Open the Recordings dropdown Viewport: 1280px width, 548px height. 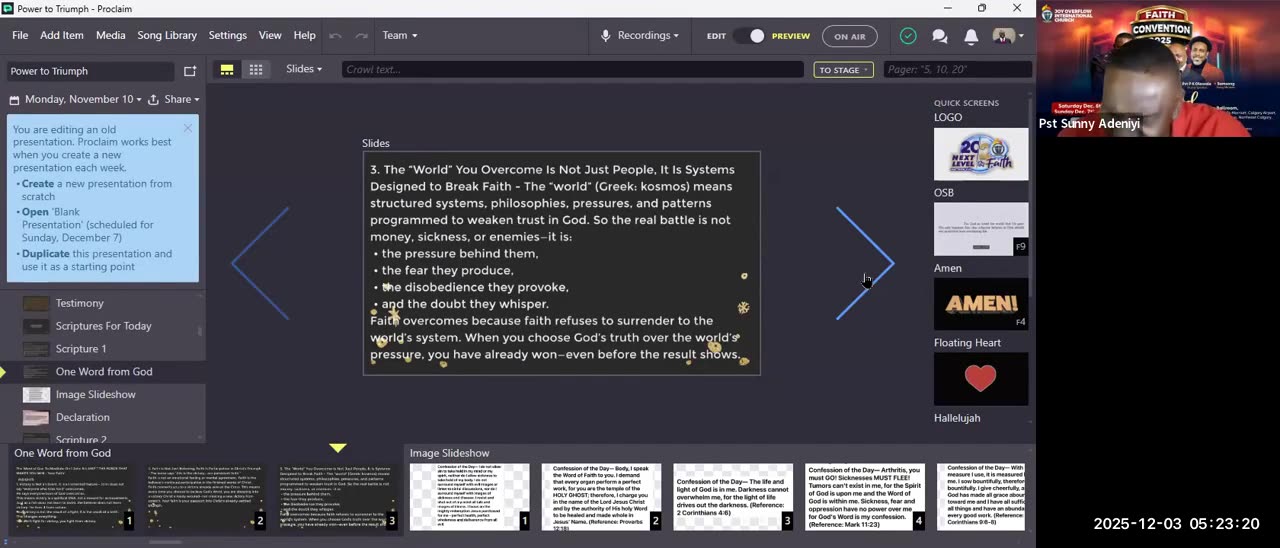tap(640, 35)
